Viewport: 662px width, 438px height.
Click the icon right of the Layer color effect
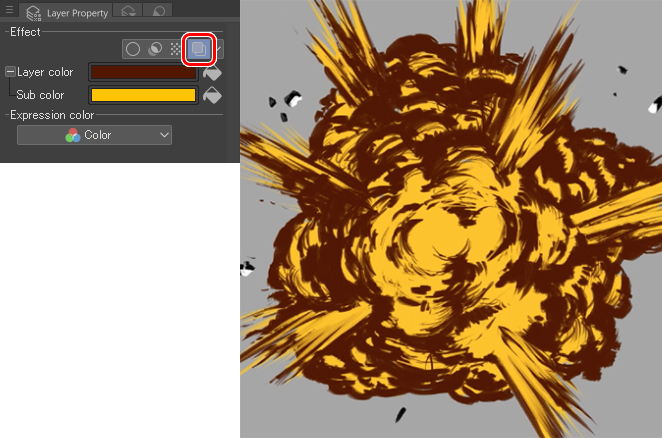[x=219, y=48]
